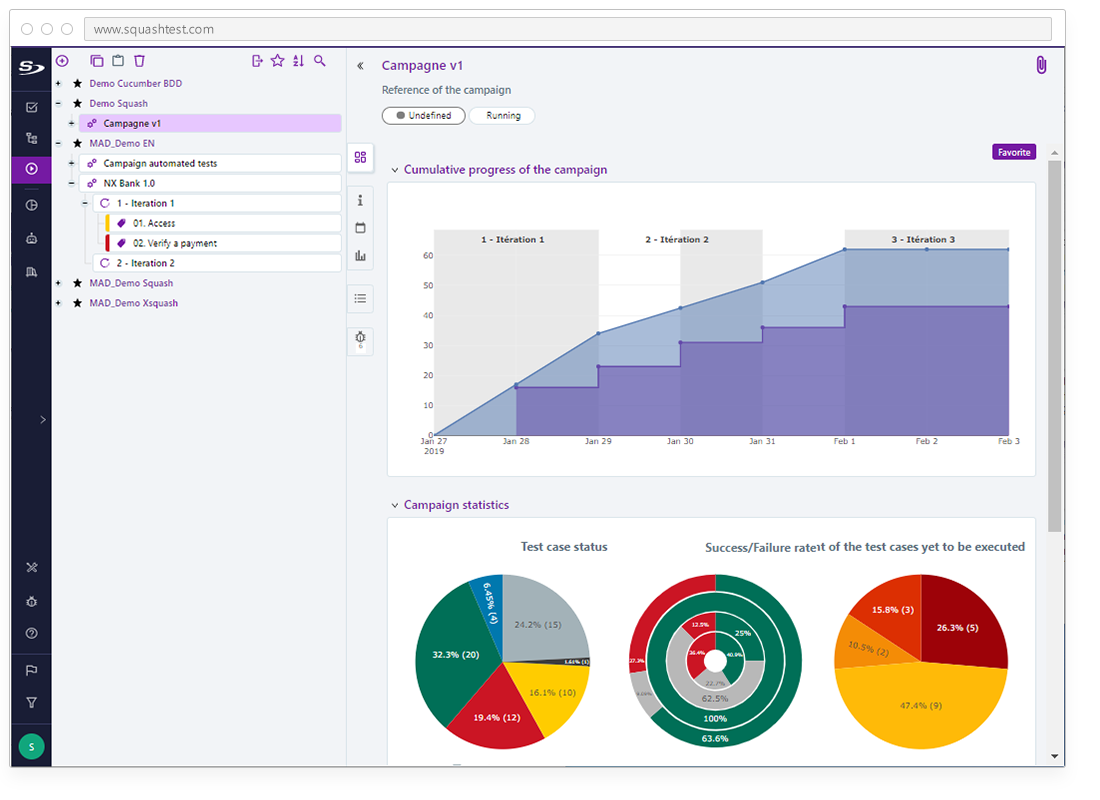Select the copy icon in the tree toolbar
The image size is (1100, 800).
tap(97, 61)
